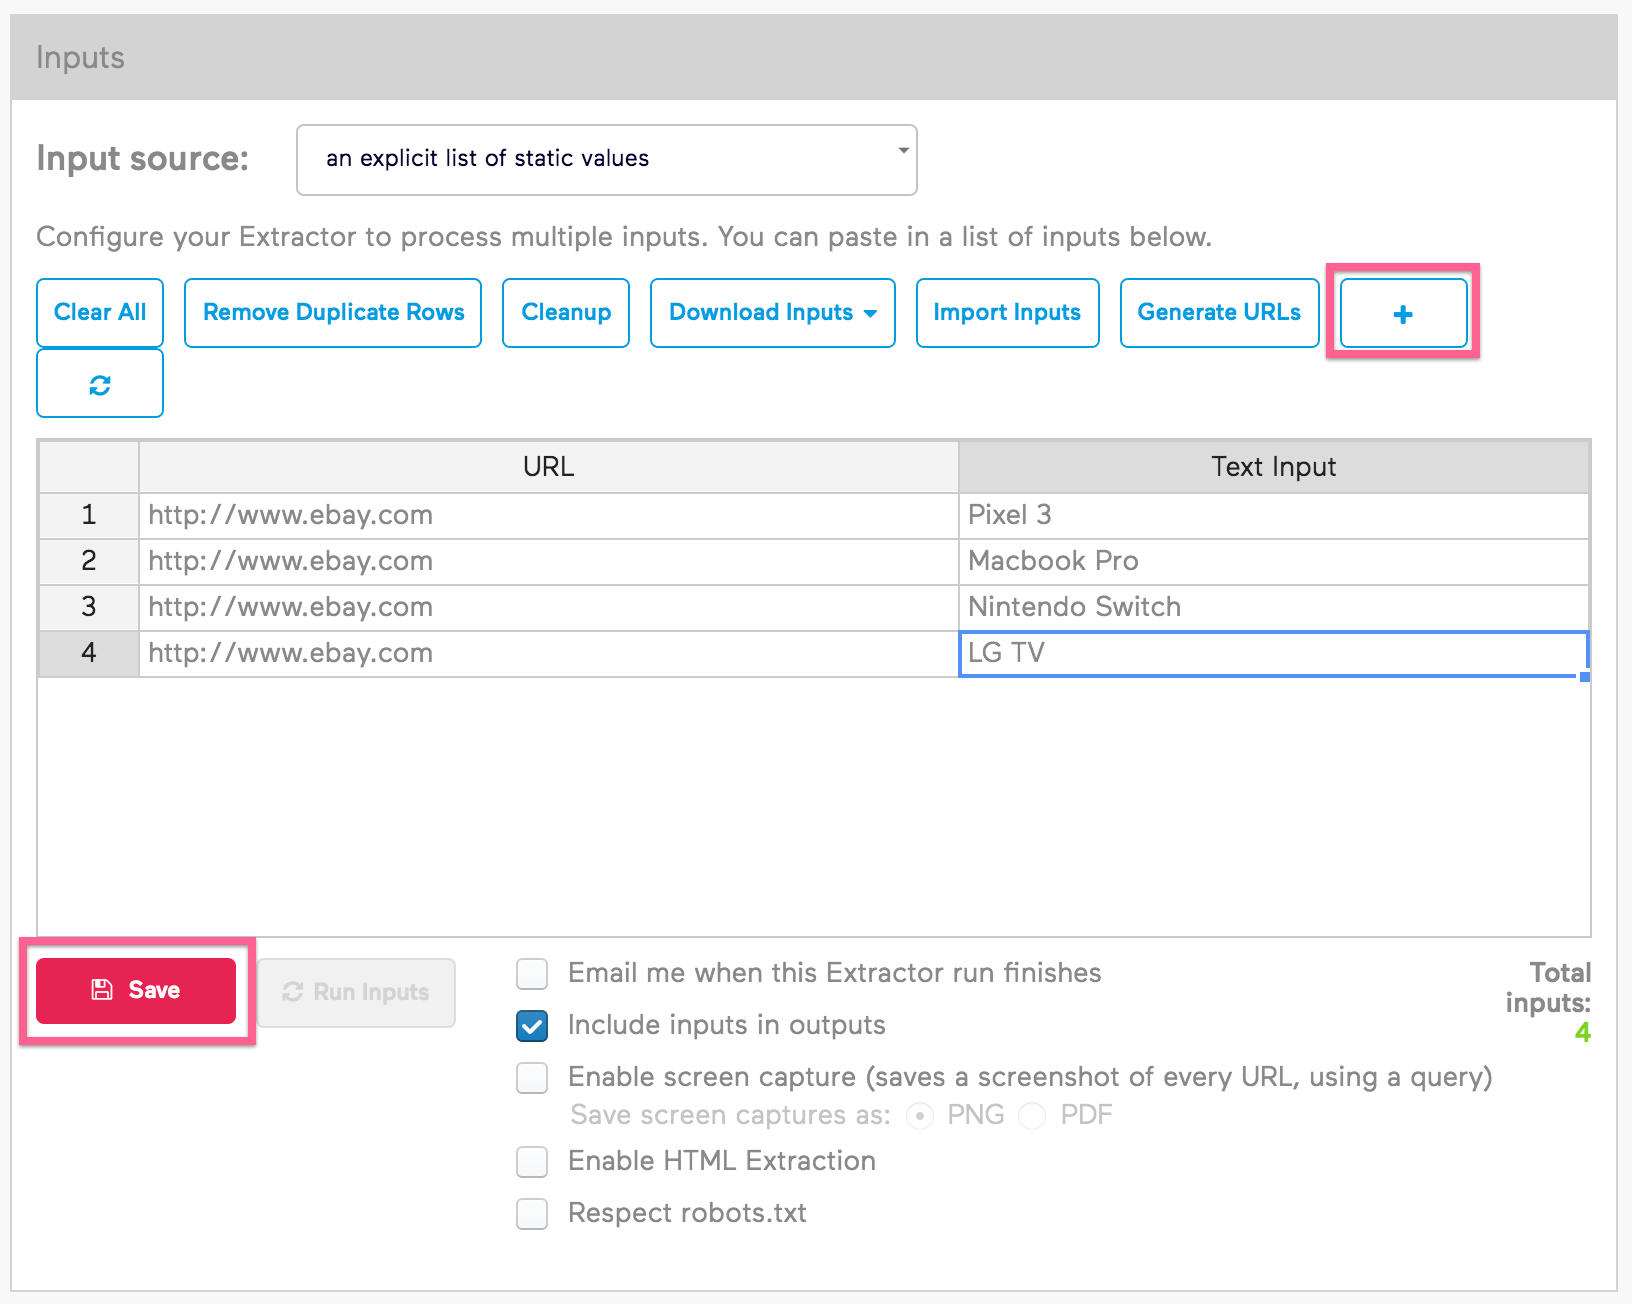Click the disk icon inside the Save button

pyautogui.click(x=103, y=989)
